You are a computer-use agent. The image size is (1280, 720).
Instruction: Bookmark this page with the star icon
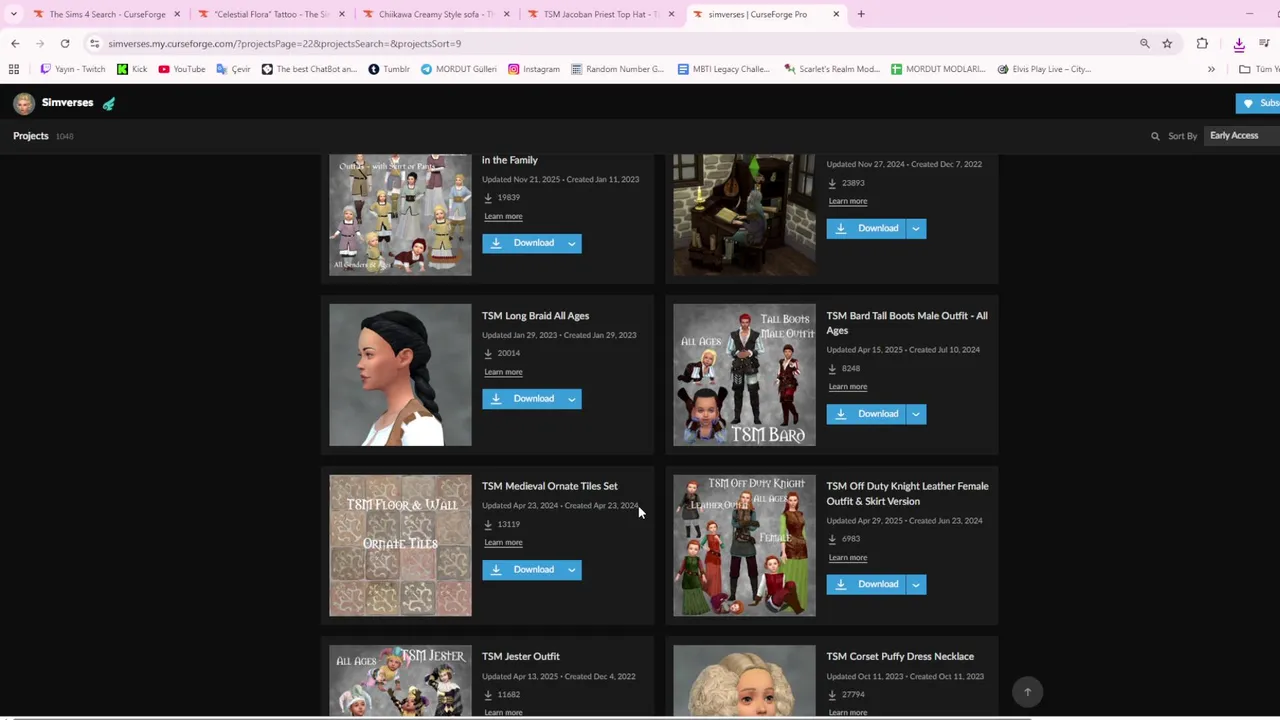coord(1167,44)
